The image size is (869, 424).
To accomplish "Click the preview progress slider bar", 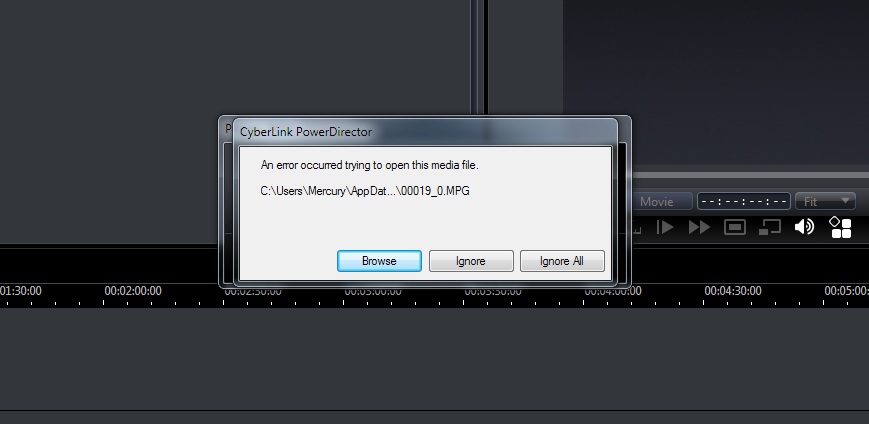I will pyautogui.click(x=750, y=175).
